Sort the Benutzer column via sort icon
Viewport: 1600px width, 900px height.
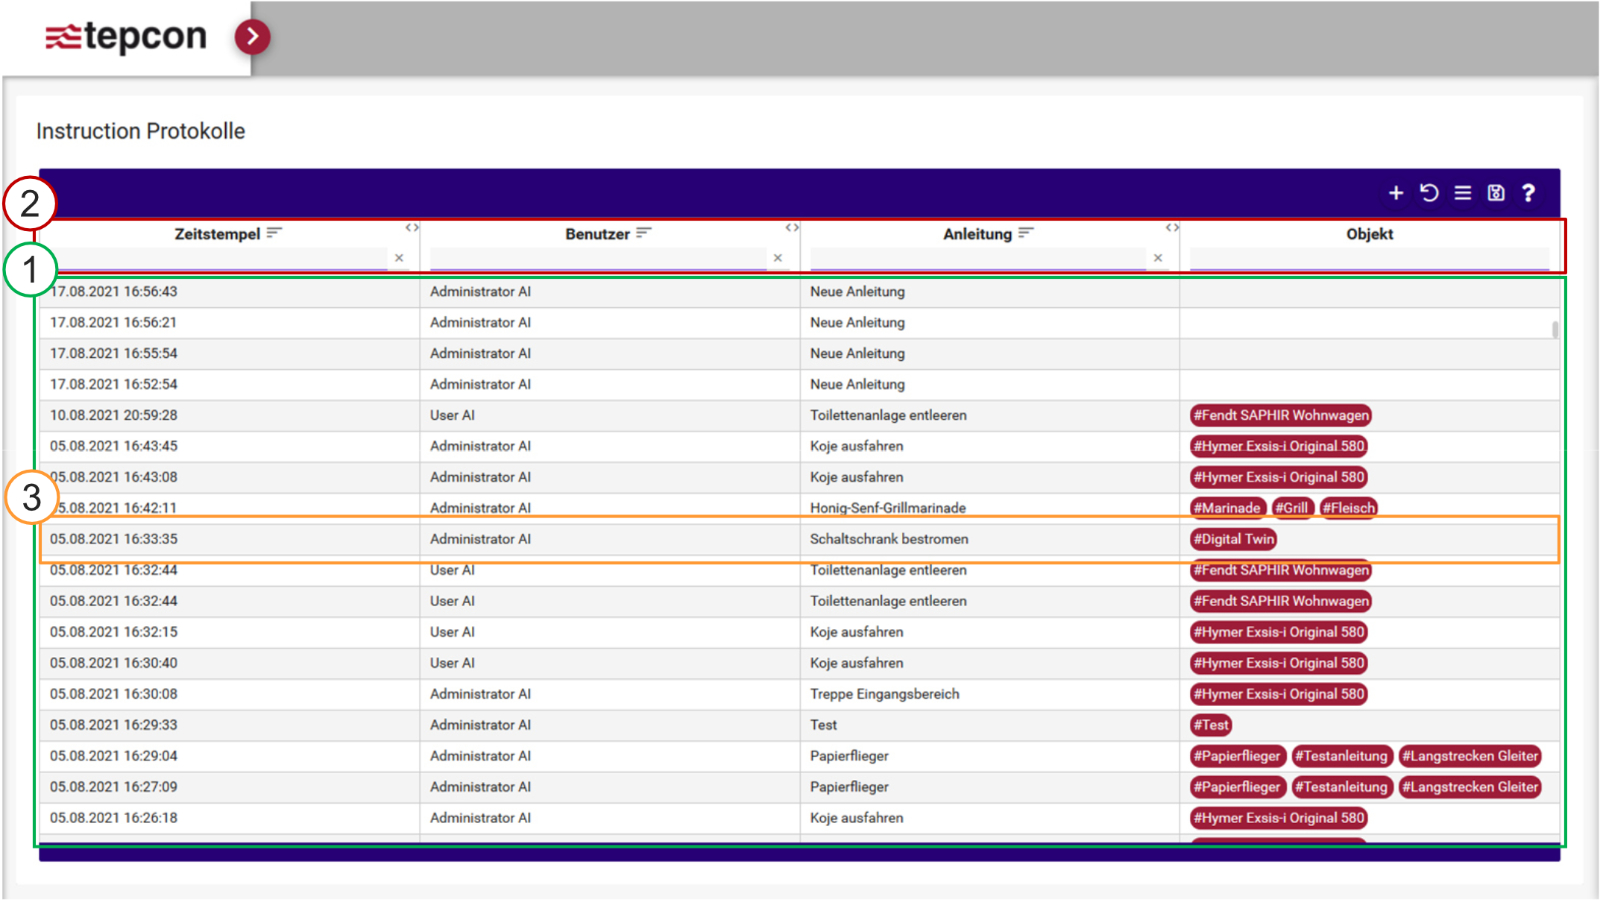[644, 233]
